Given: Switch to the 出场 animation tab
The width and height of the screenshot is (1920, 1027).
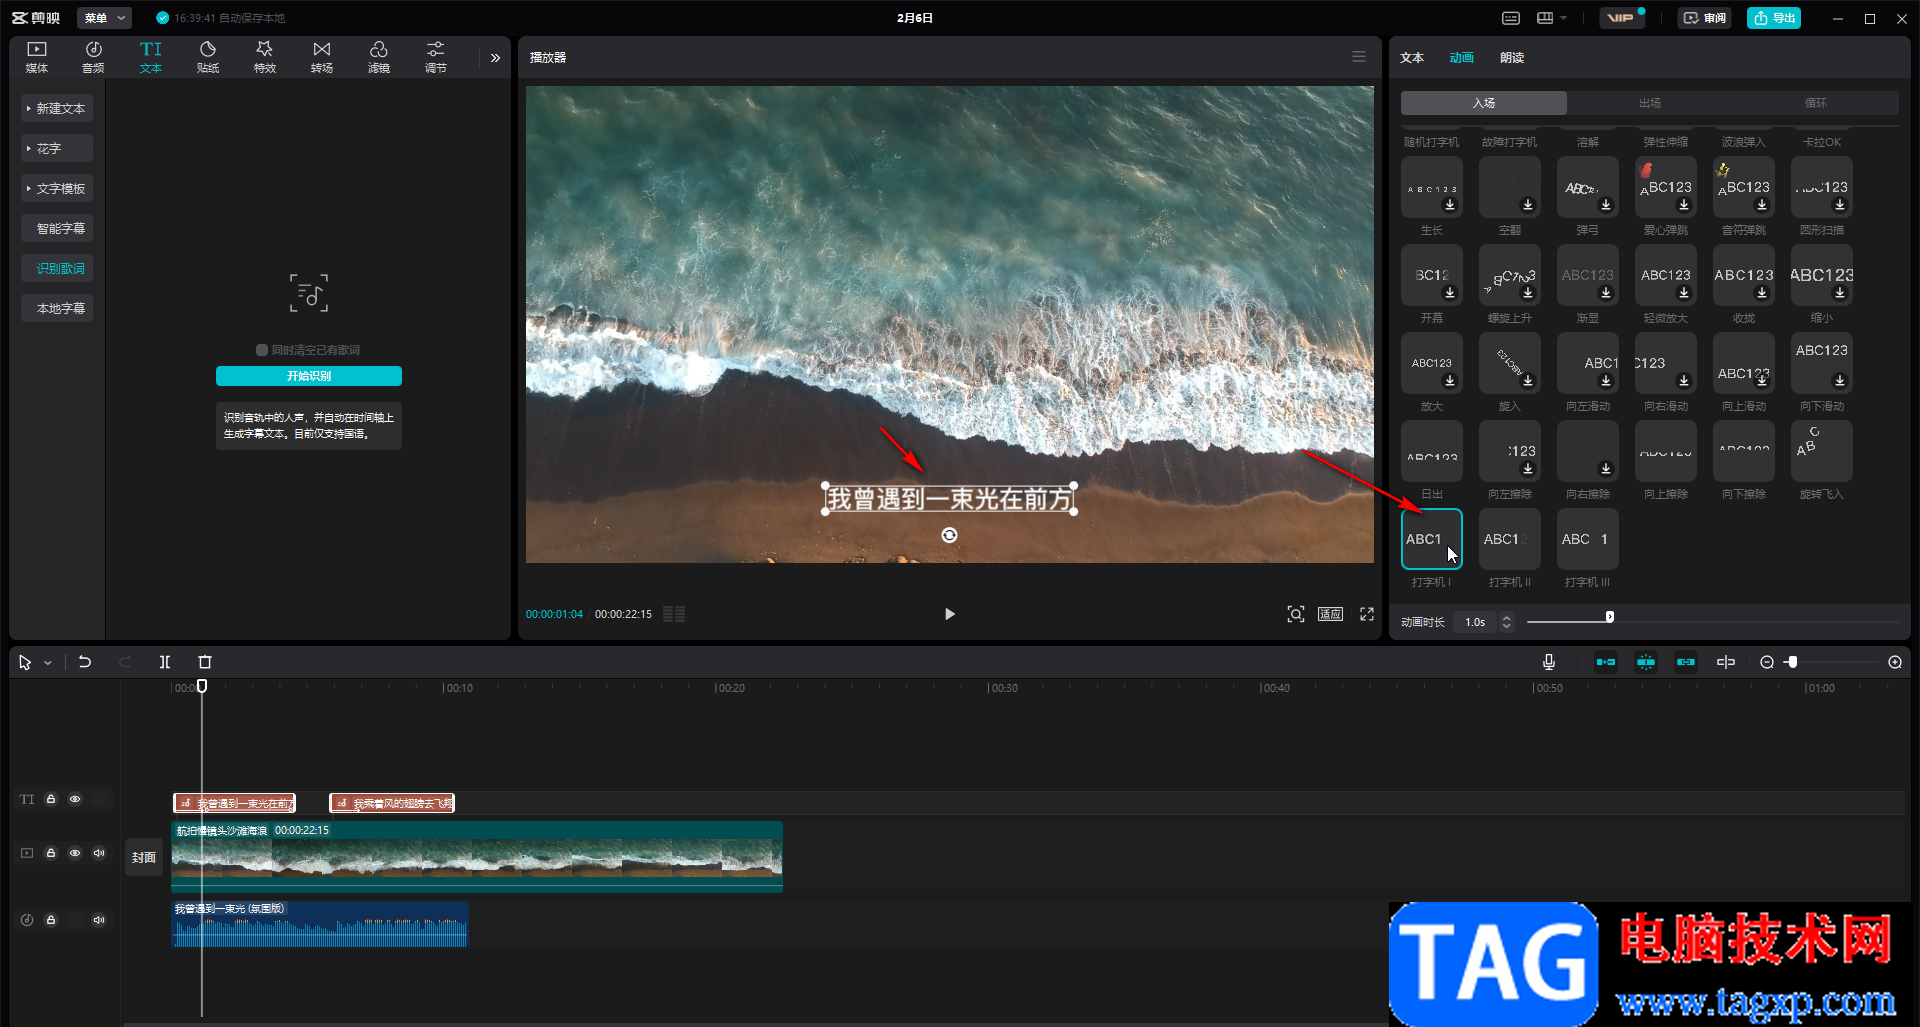Looking at the screenshot, I should point(1649,103).
